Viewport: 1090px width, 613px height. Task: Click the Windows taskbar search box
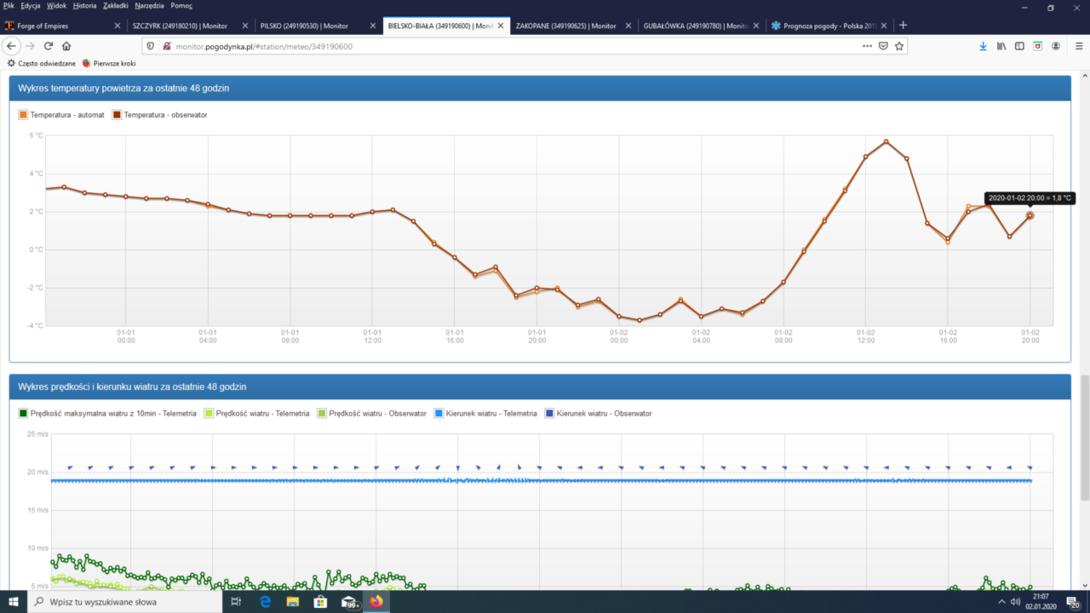125,602
